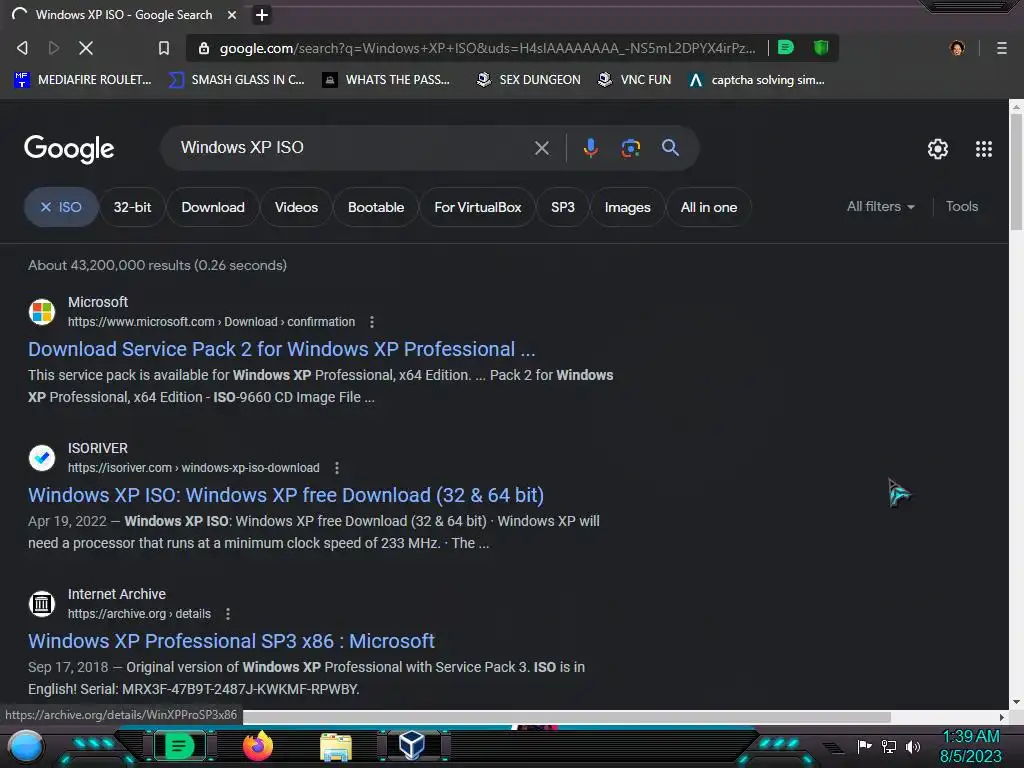Open Windows XP Professional SP3 x86 result
The image size is (1024, 768).
click(x=231, y=641)
